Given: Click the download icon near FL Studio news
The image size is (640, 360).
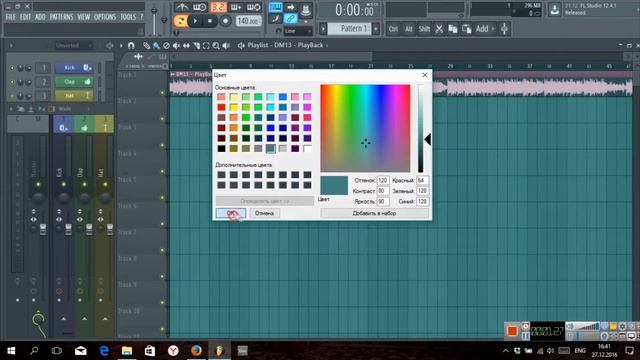Looking at the screenshot, I should (554, 10).
